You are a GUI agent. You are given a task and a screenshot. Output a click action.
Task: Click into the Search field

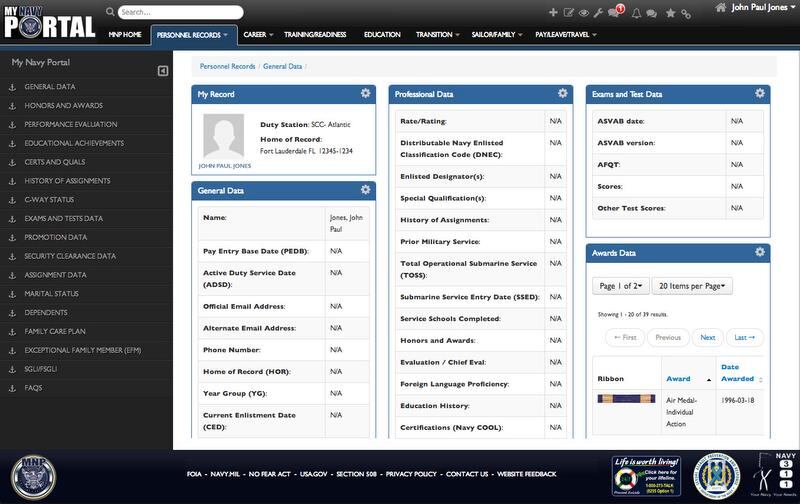180,12
